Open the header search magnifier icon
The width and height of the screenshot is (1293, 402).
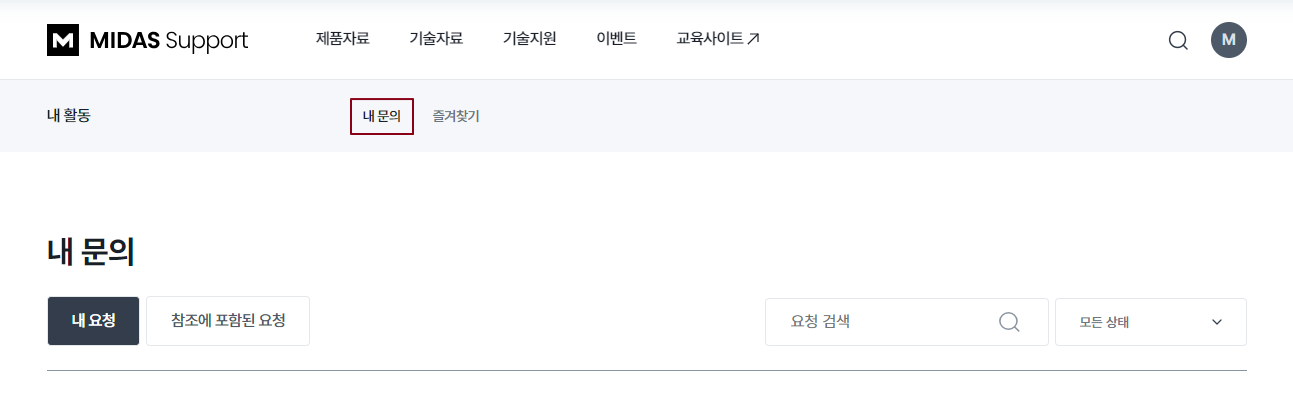click(1178, 40)
